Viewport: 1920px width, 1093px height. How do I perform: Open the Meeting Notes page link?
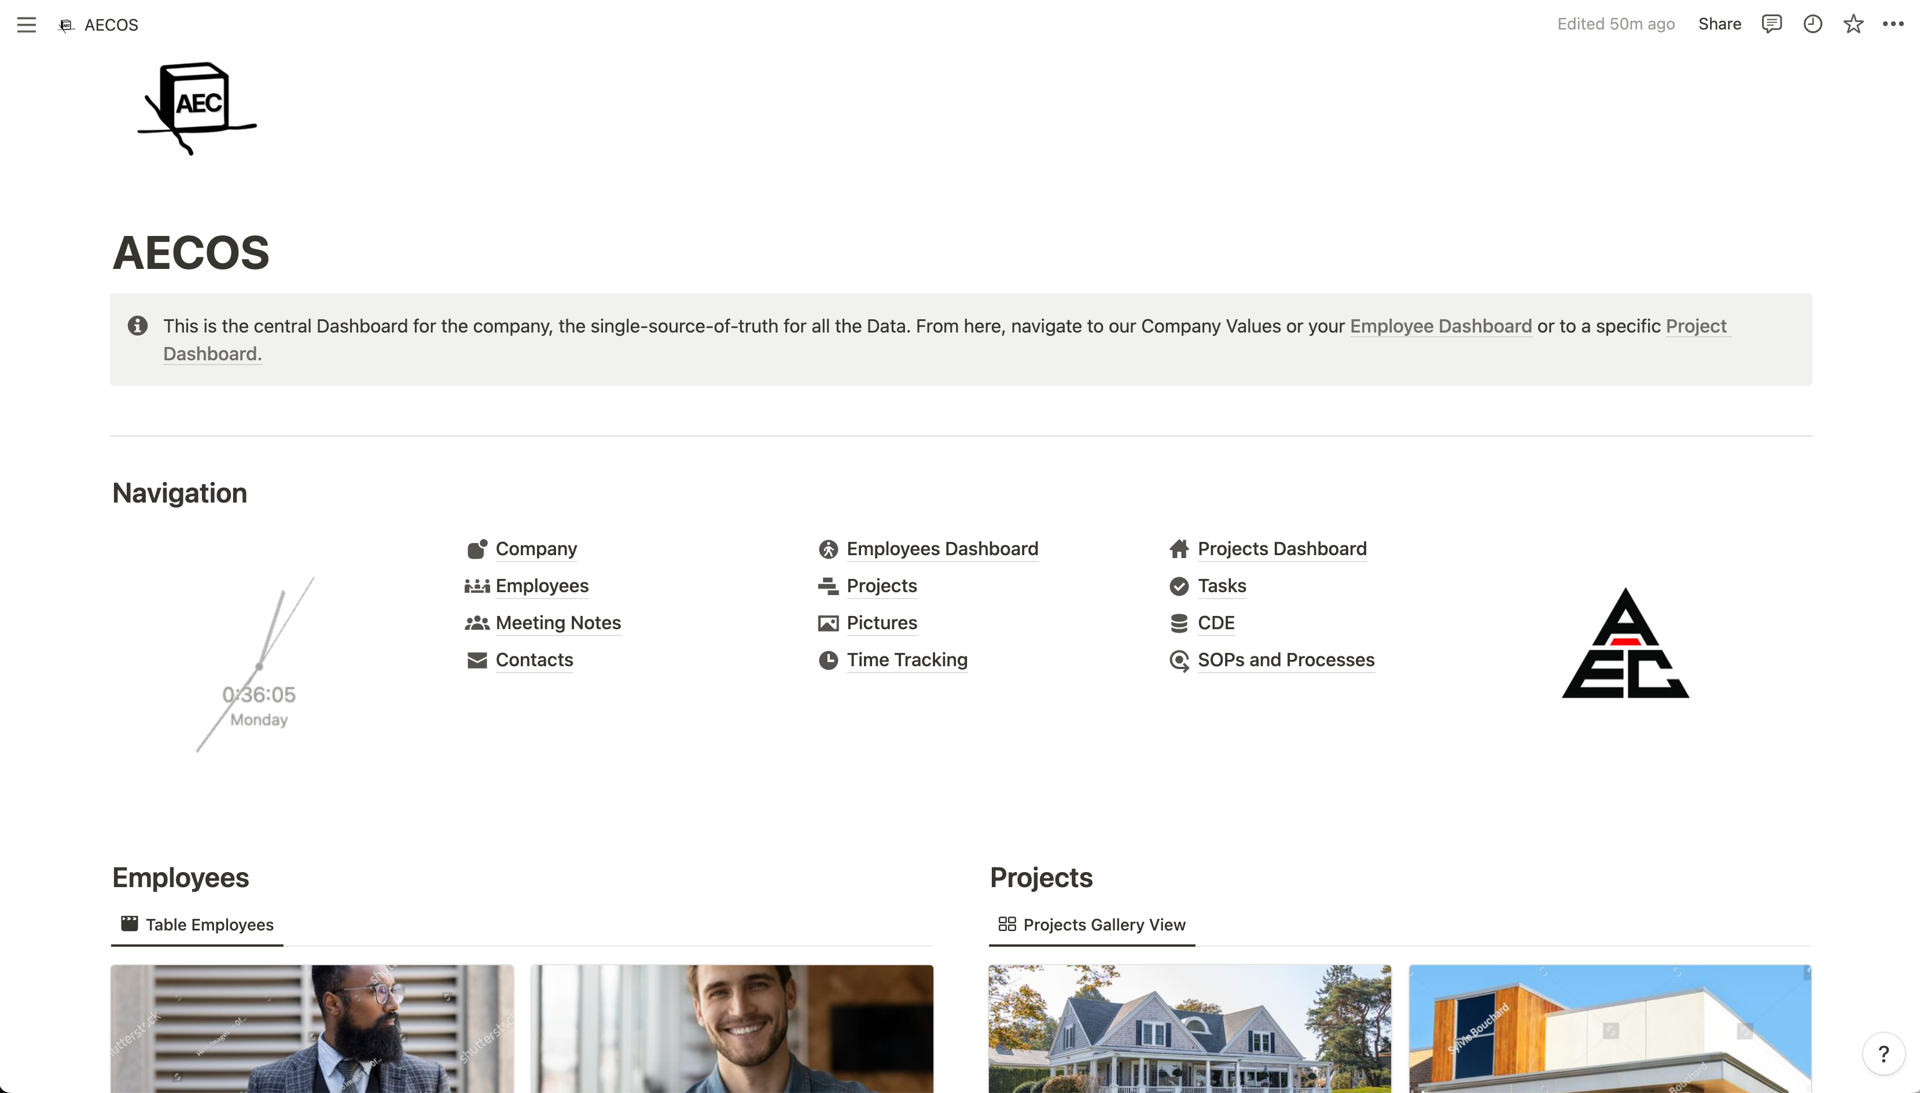[558, 623]
